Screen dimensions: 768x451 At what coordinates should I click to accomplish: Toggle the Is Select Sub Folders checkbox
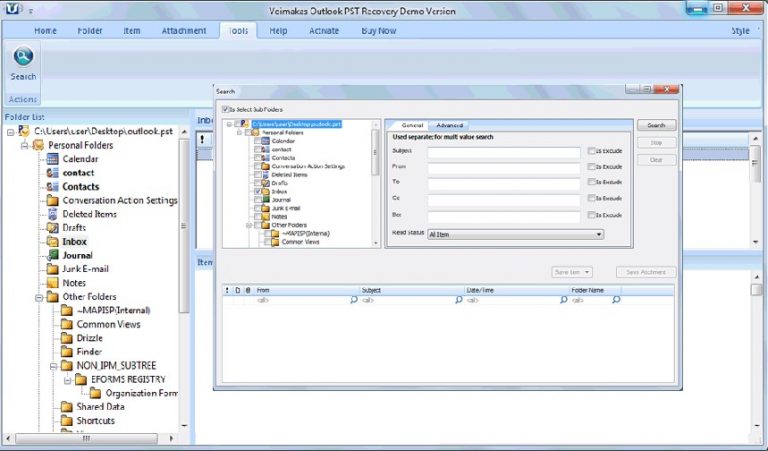(225, 109)
